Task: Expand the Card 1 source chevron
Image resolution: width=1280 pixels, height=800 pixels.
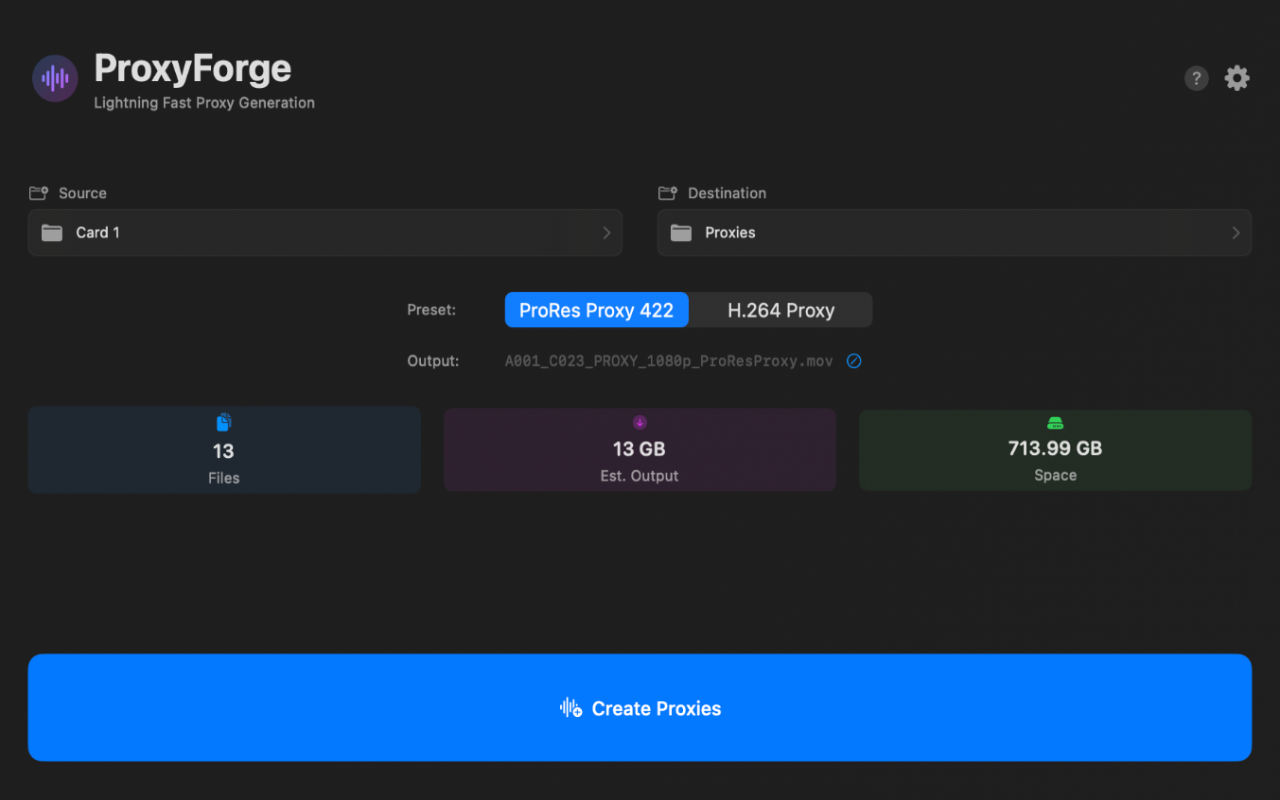Action: 606,232
